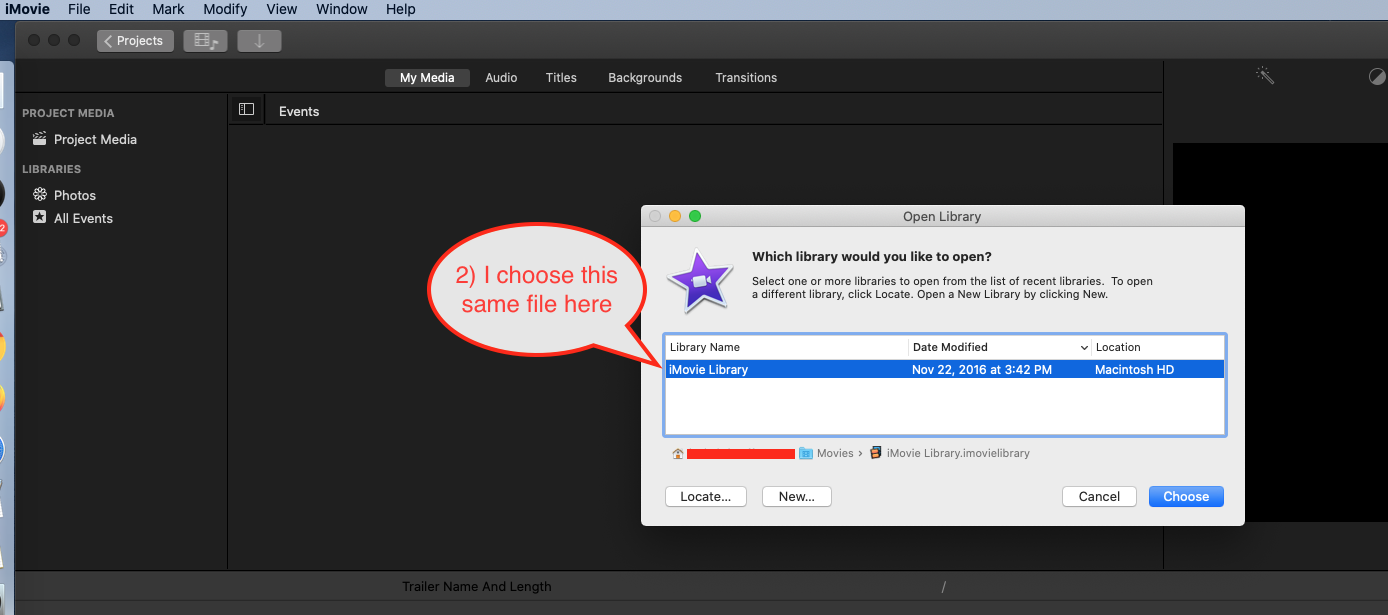Click the Photos flower icon
The image size is (1388, 615).
40,194
